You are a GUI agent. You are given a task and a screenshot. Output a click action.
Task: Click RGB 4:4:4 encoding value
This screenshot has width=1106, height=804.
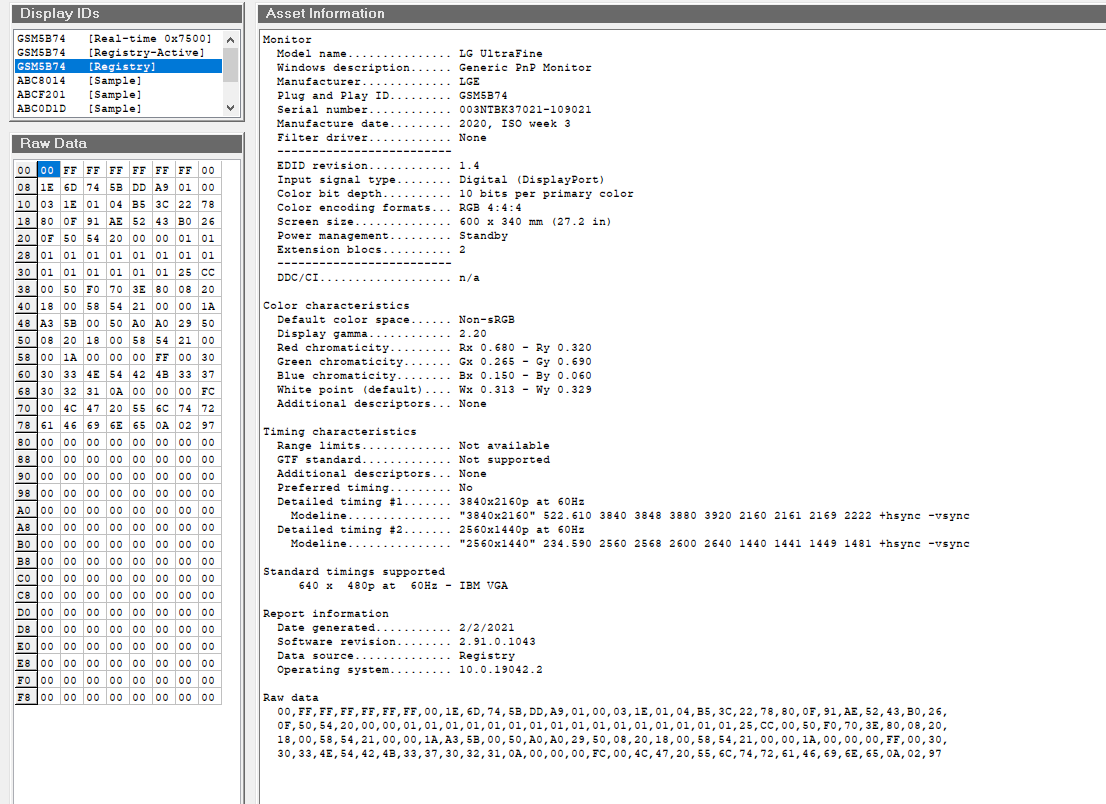tap(490, 208)
